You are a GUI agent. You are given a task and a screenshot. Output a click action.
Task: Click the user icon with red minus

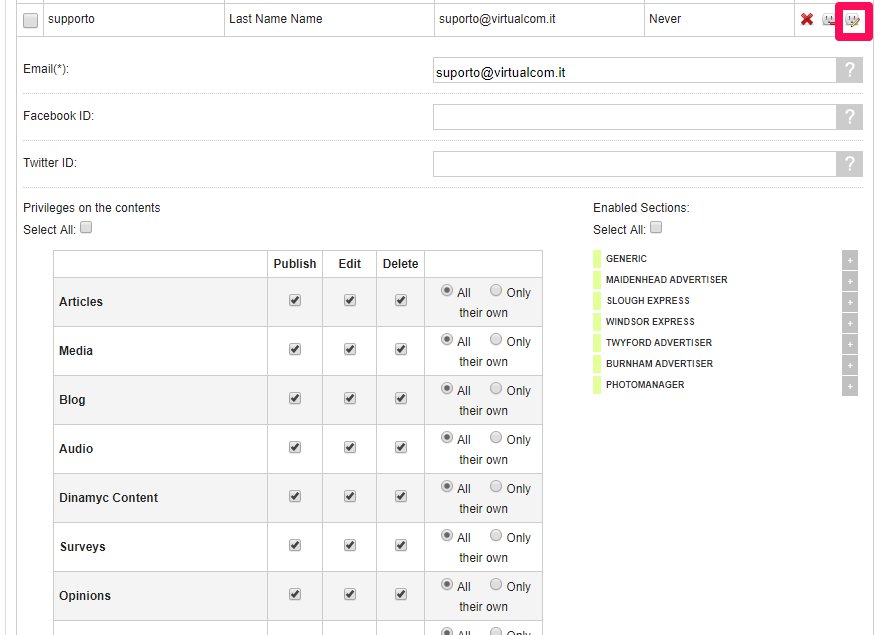pyautogui.click(x=830, y=20)
